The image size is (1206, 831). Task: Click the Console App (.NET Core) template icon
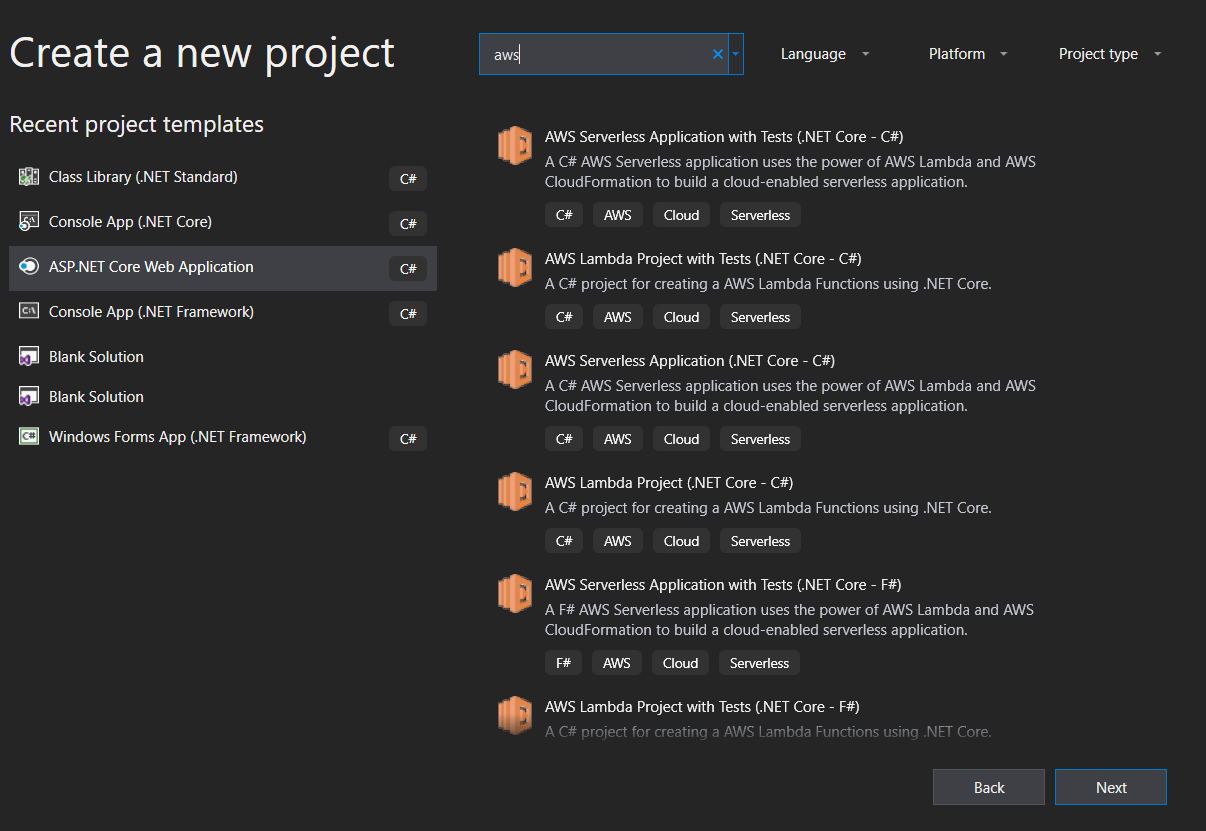pyautogui.click(x=29, y=221)
